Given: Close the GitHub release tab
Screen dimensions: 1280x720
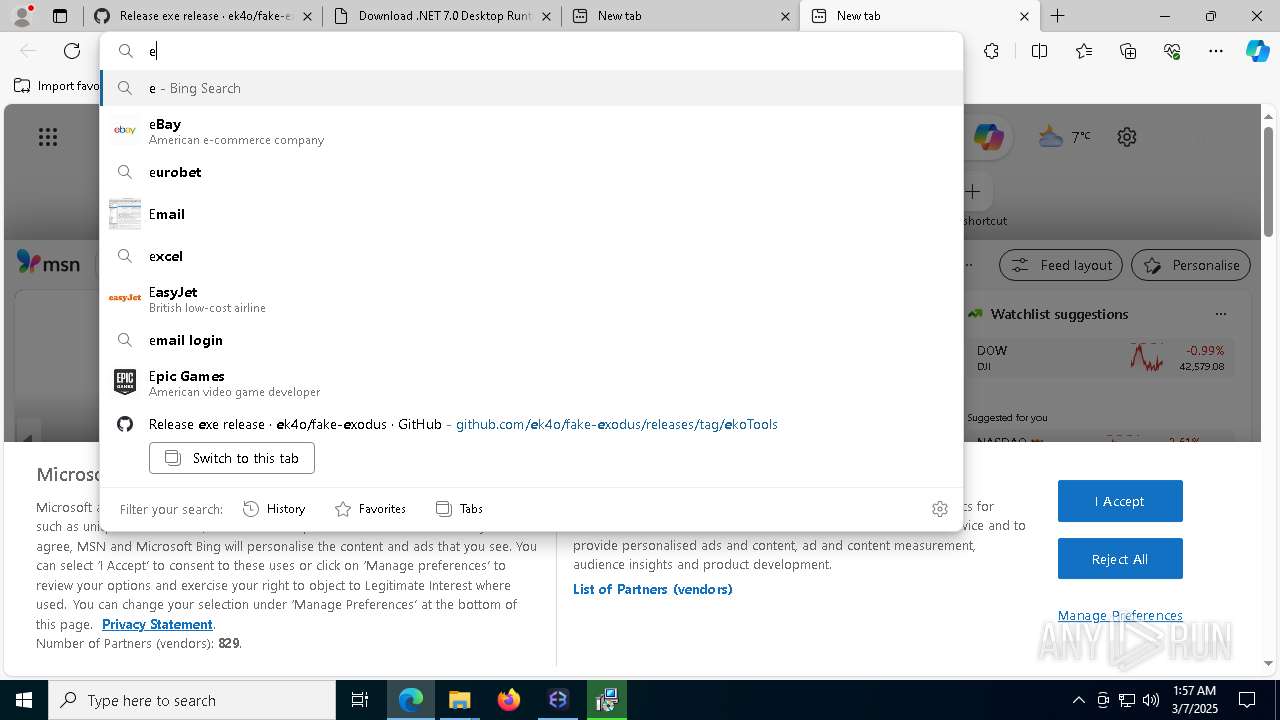Looking at the screenshot, I should click(306, 16).
